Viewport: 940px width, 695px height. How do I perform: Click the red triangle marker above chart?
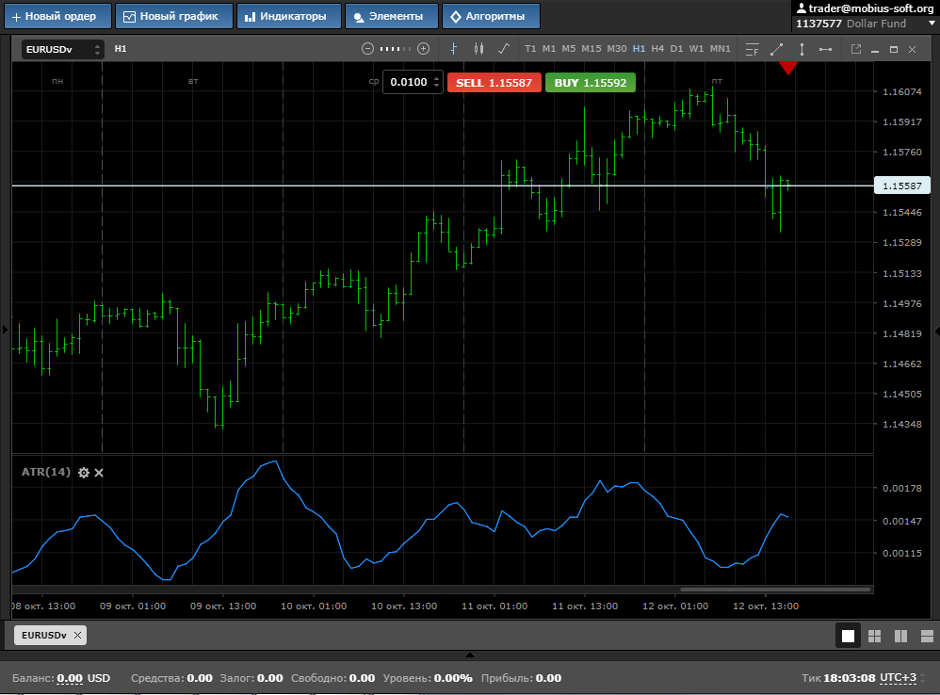pyautogui.click(x=788, y=68)
